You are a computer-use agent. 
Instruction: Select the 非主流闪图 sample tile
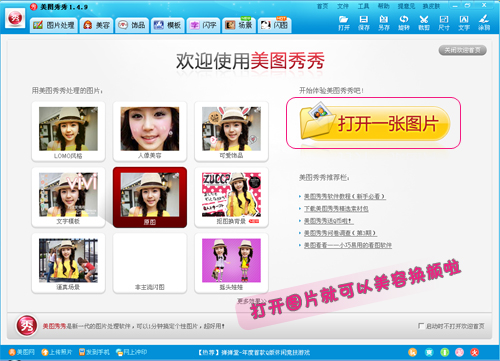click(150, 263)
